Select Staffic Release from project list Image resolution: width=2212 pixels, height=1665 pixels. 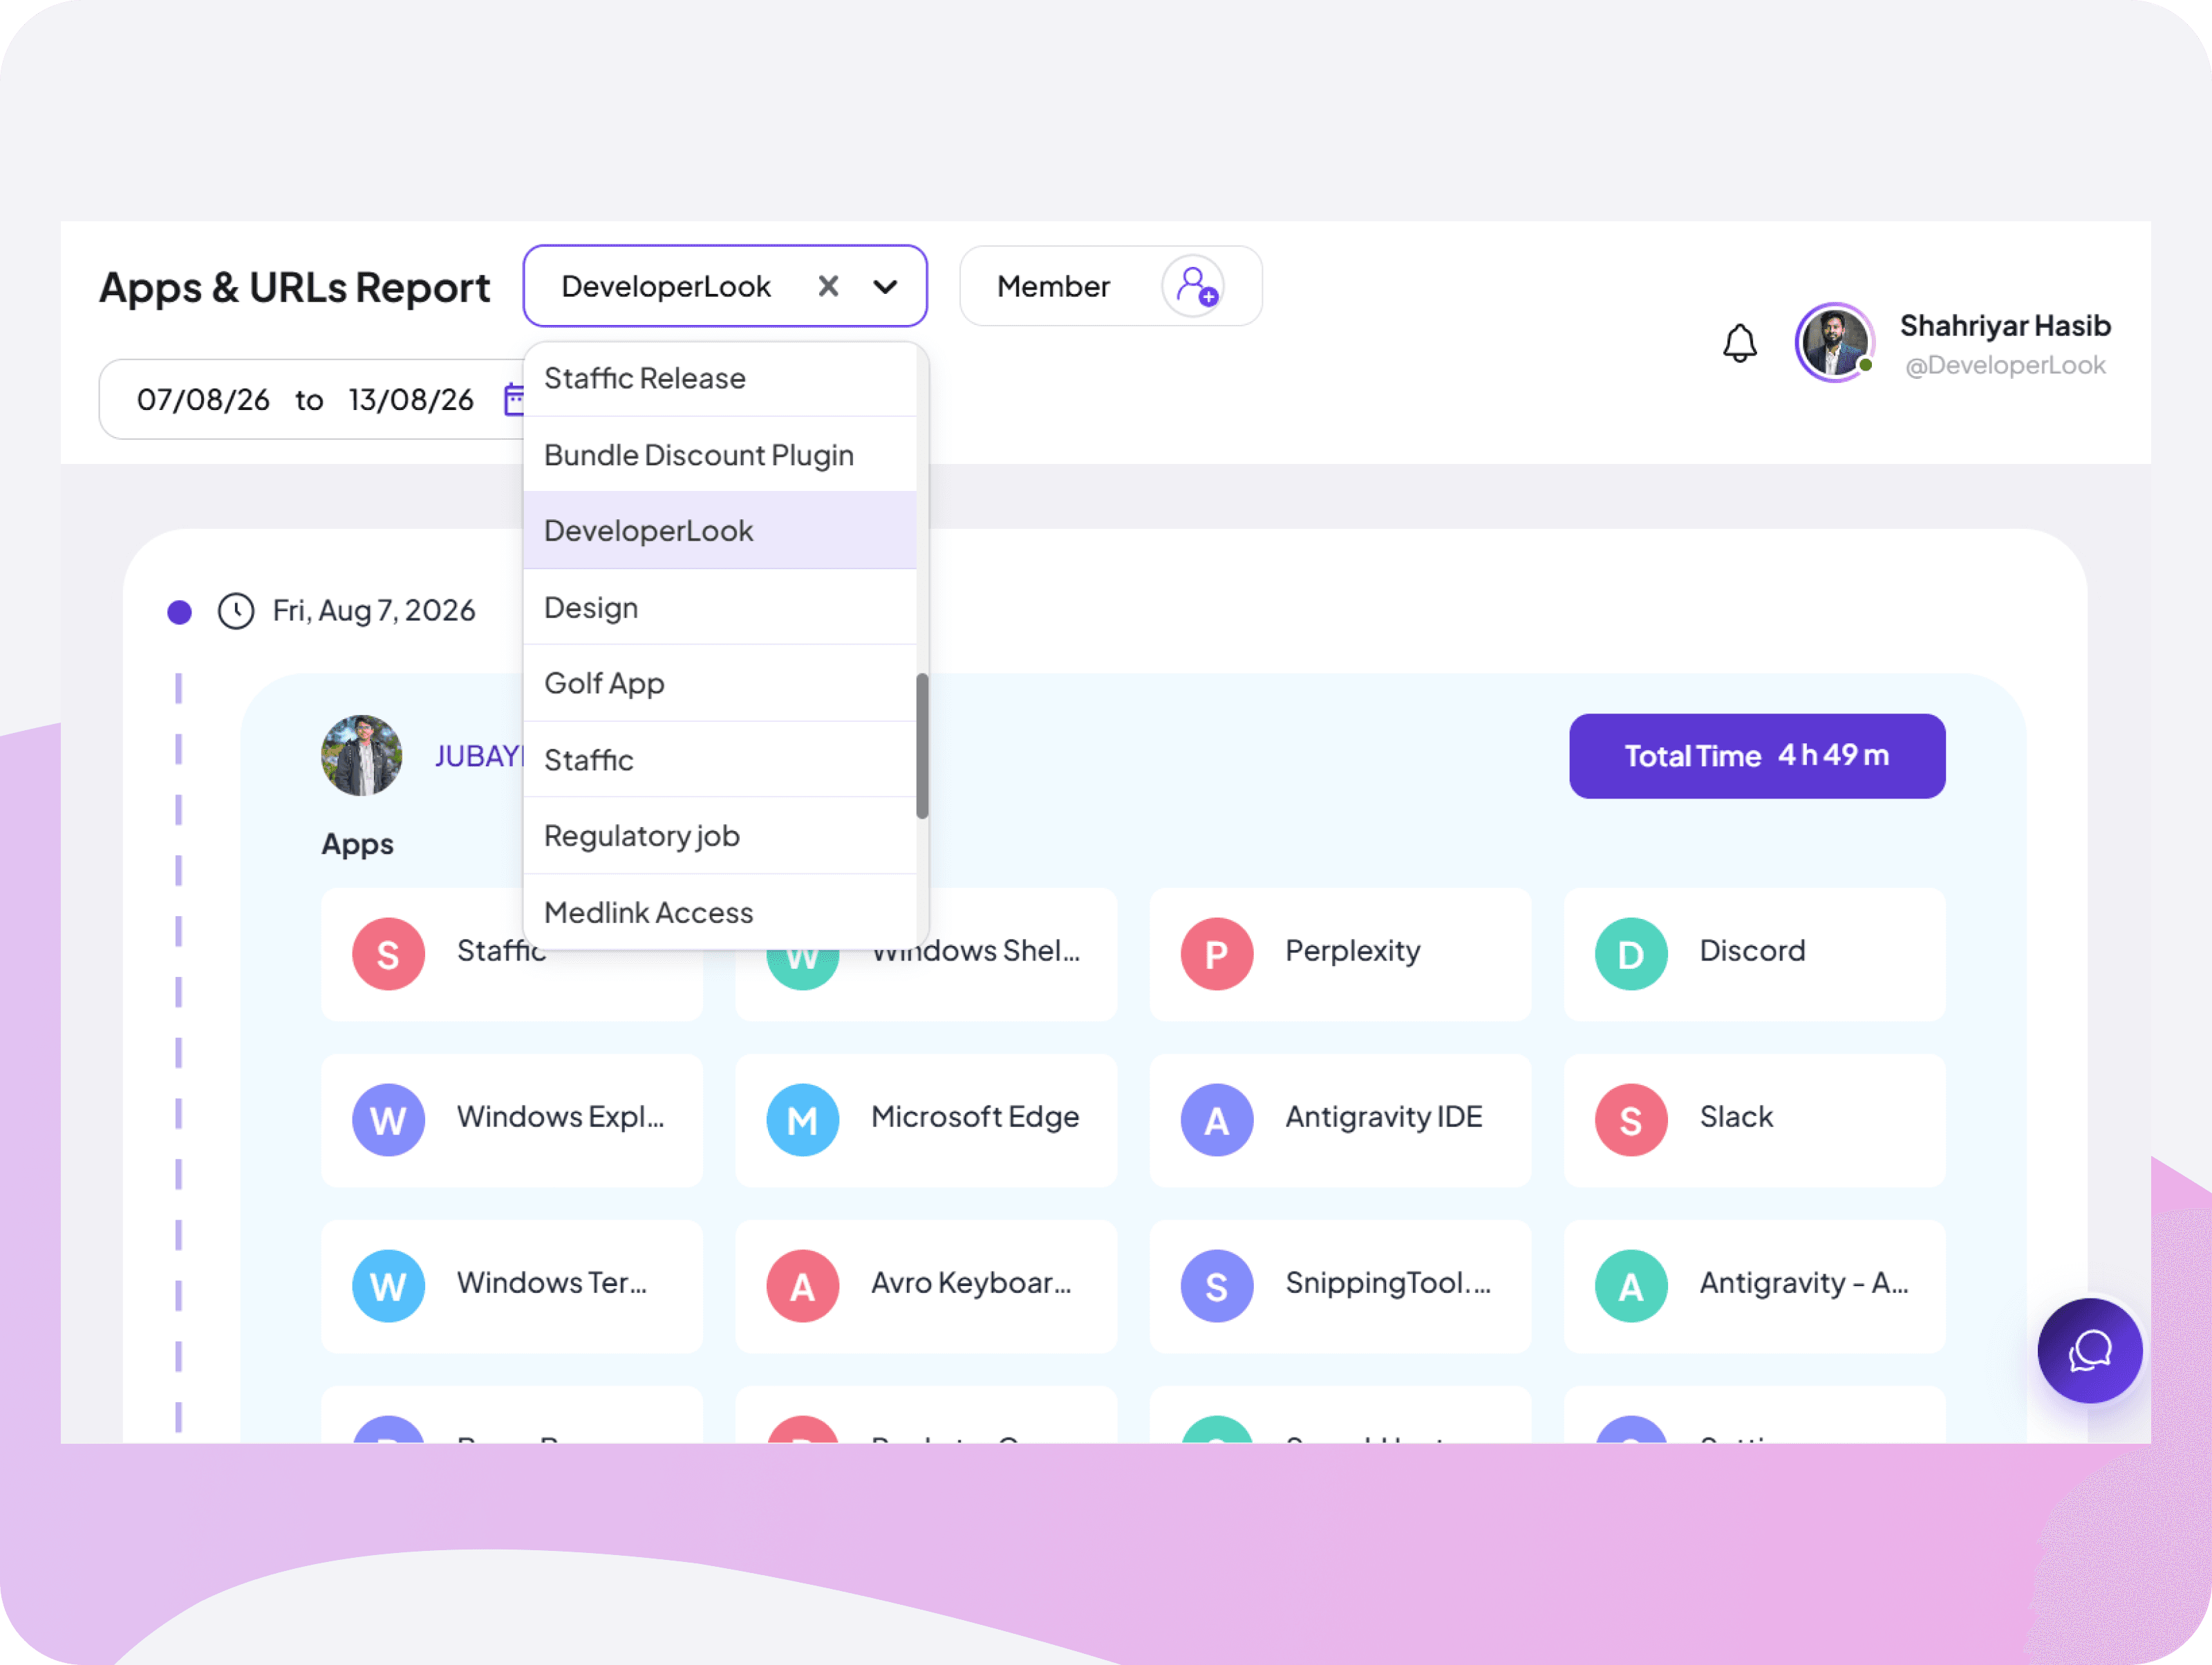(x=720, y=378)
